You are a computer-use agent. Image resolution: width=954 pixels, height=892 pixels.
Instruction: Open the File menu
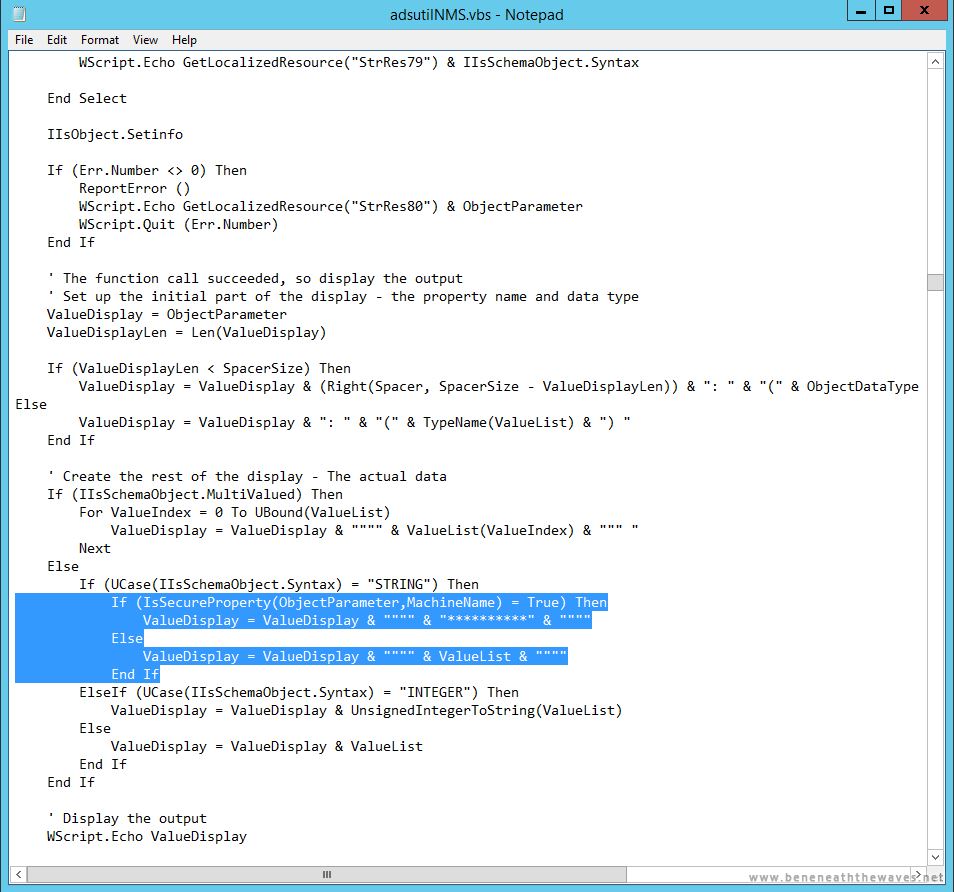[24, 40]
